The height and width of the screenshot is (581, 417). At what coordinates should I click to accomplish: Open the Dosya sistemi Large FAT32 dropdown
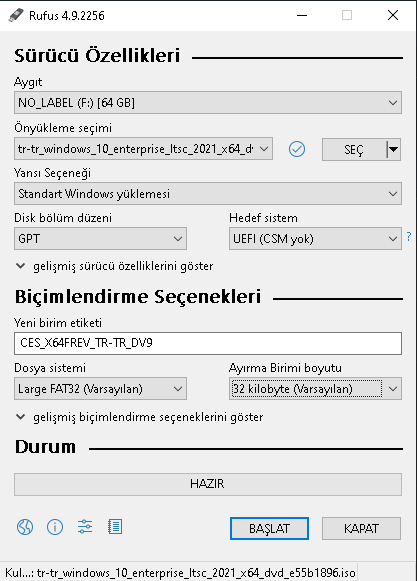[x=100, y=389]
